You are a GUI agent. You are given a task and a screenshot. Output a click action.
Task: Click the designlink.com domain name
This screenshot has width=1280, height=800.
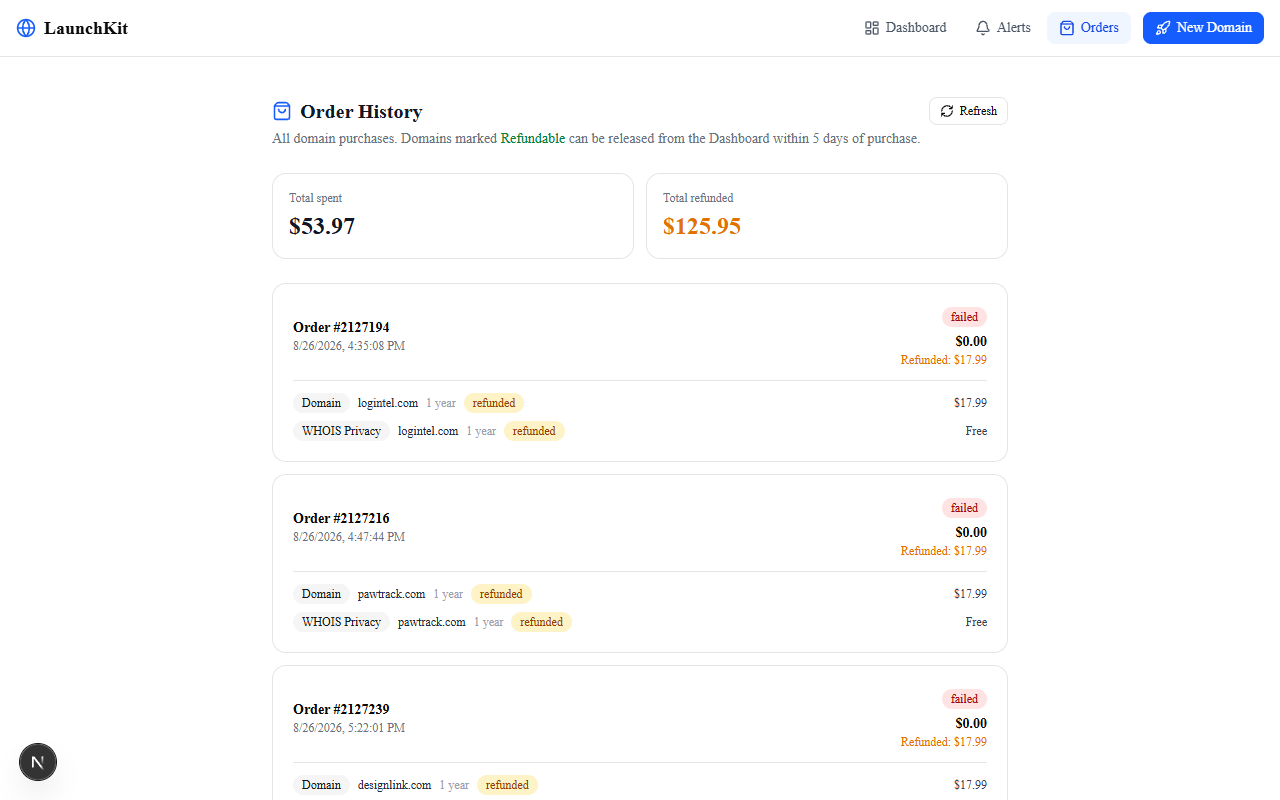395,785
